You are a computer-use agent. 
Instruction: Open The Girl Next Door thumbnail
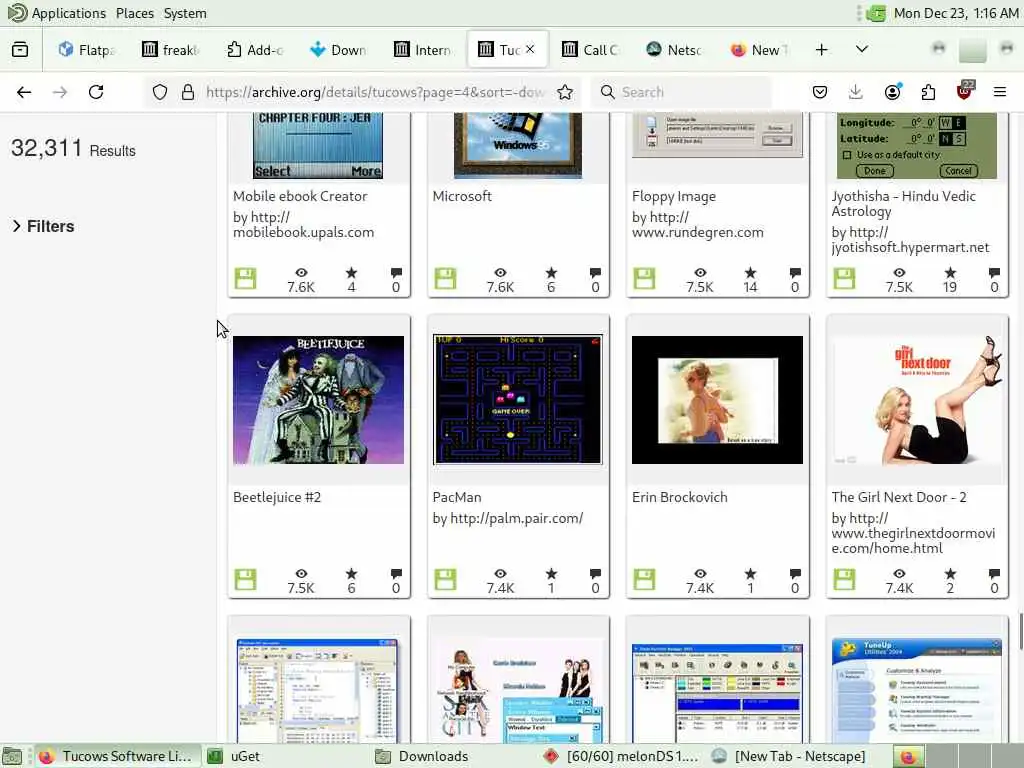(x=917, y=400)
